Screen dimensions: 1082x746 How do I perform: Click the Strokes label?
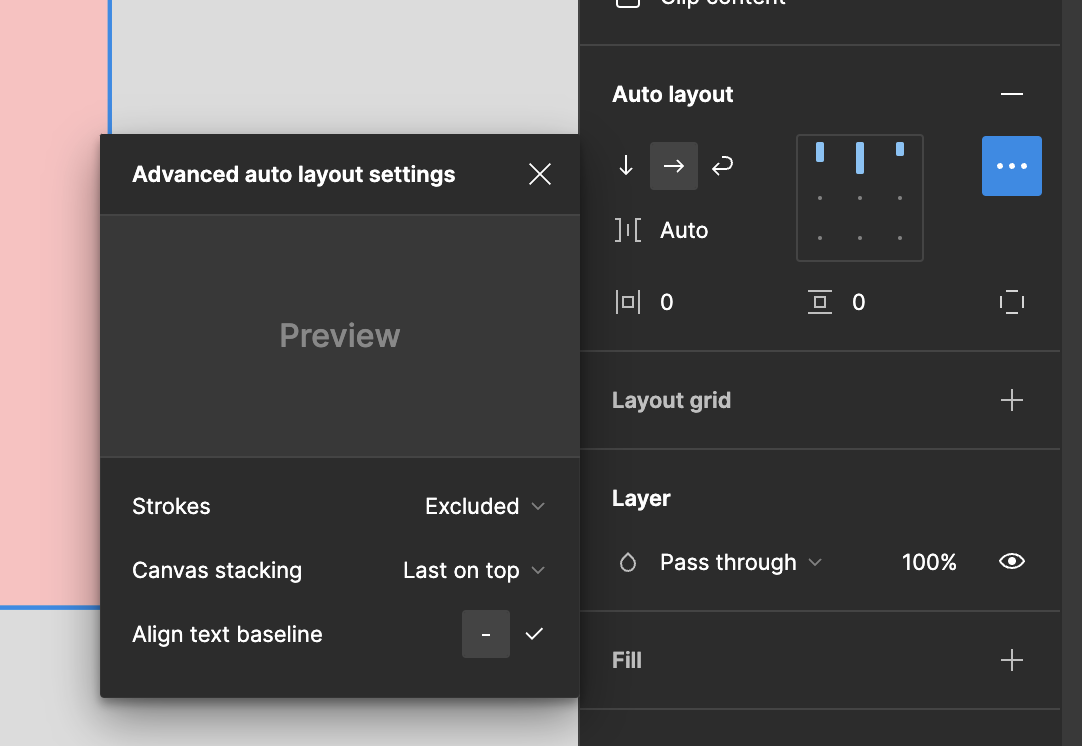(x=171, y=506)
